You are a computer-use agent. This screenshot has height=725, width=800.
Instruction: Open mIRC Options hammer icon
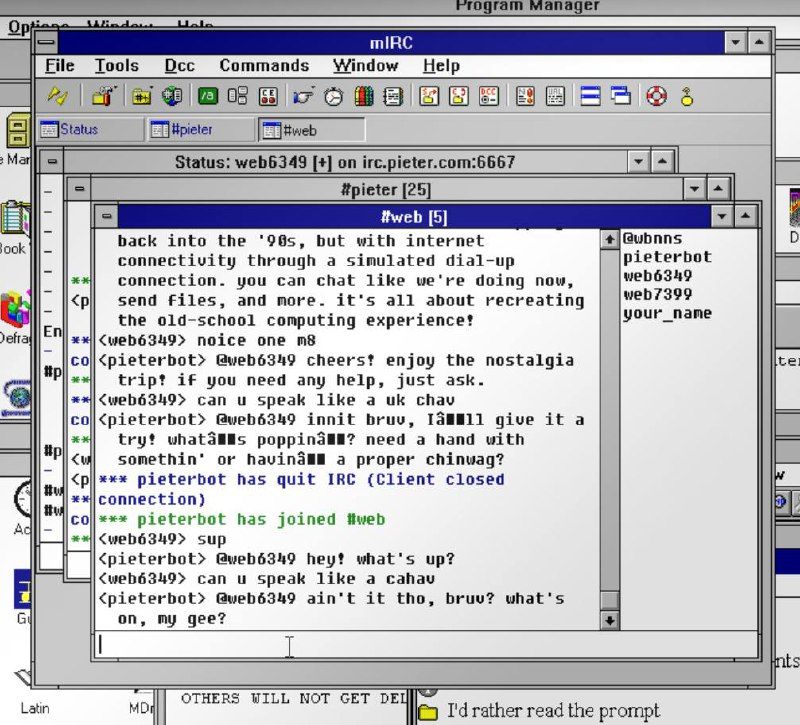[104, 95]
